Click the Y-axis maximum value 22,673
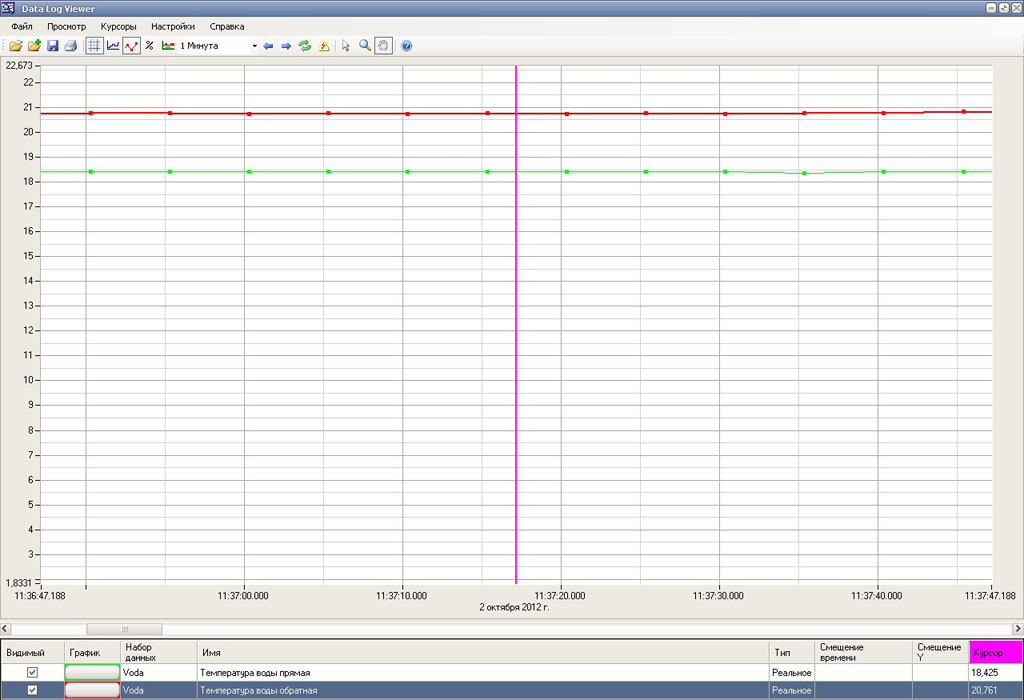This screenshot has width=1024, height=700. tap(19, 65)
